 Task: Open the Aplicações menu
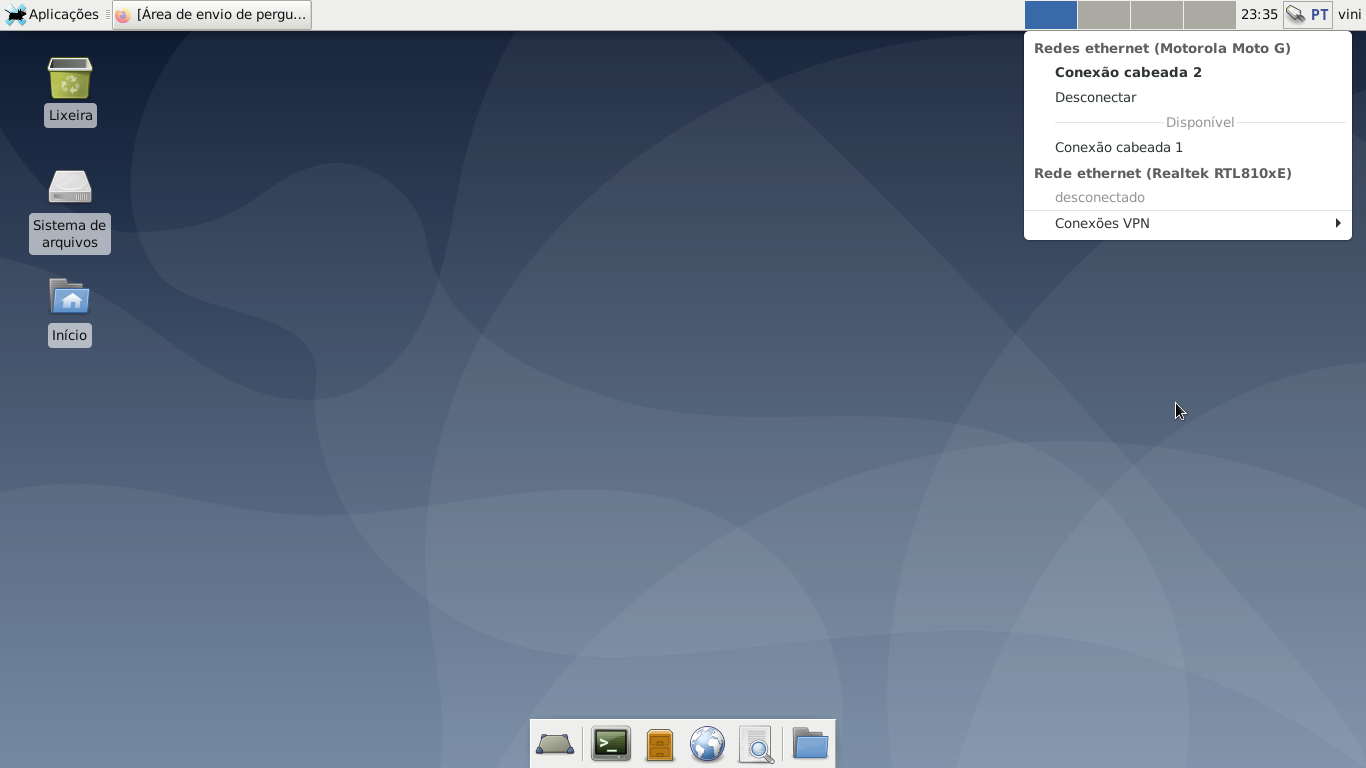coord(52,14)
